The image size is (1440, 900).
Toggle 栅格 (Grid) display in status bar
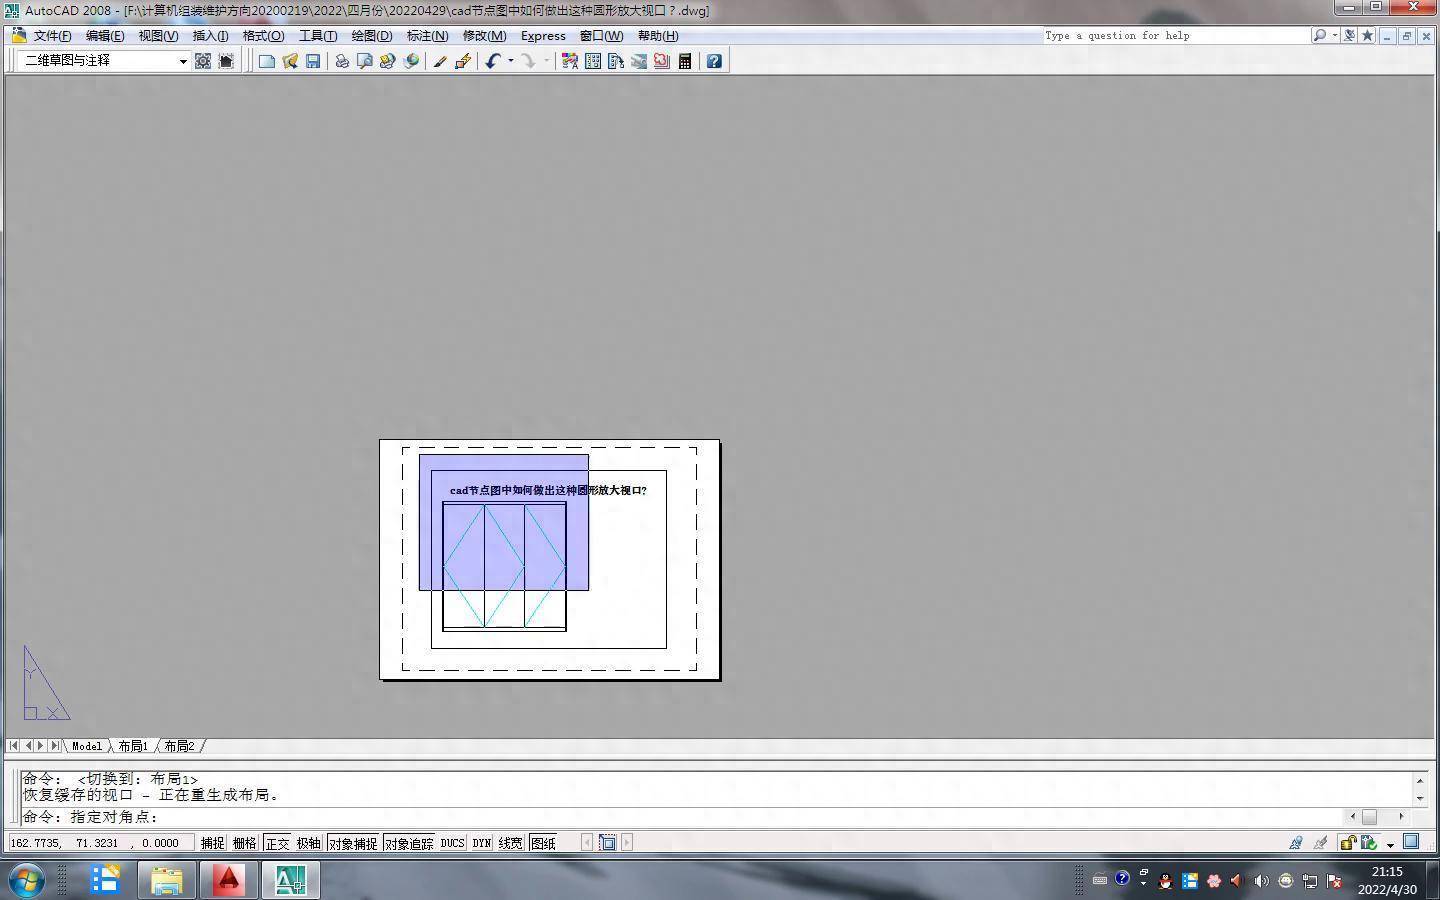(x=244, y=843)
